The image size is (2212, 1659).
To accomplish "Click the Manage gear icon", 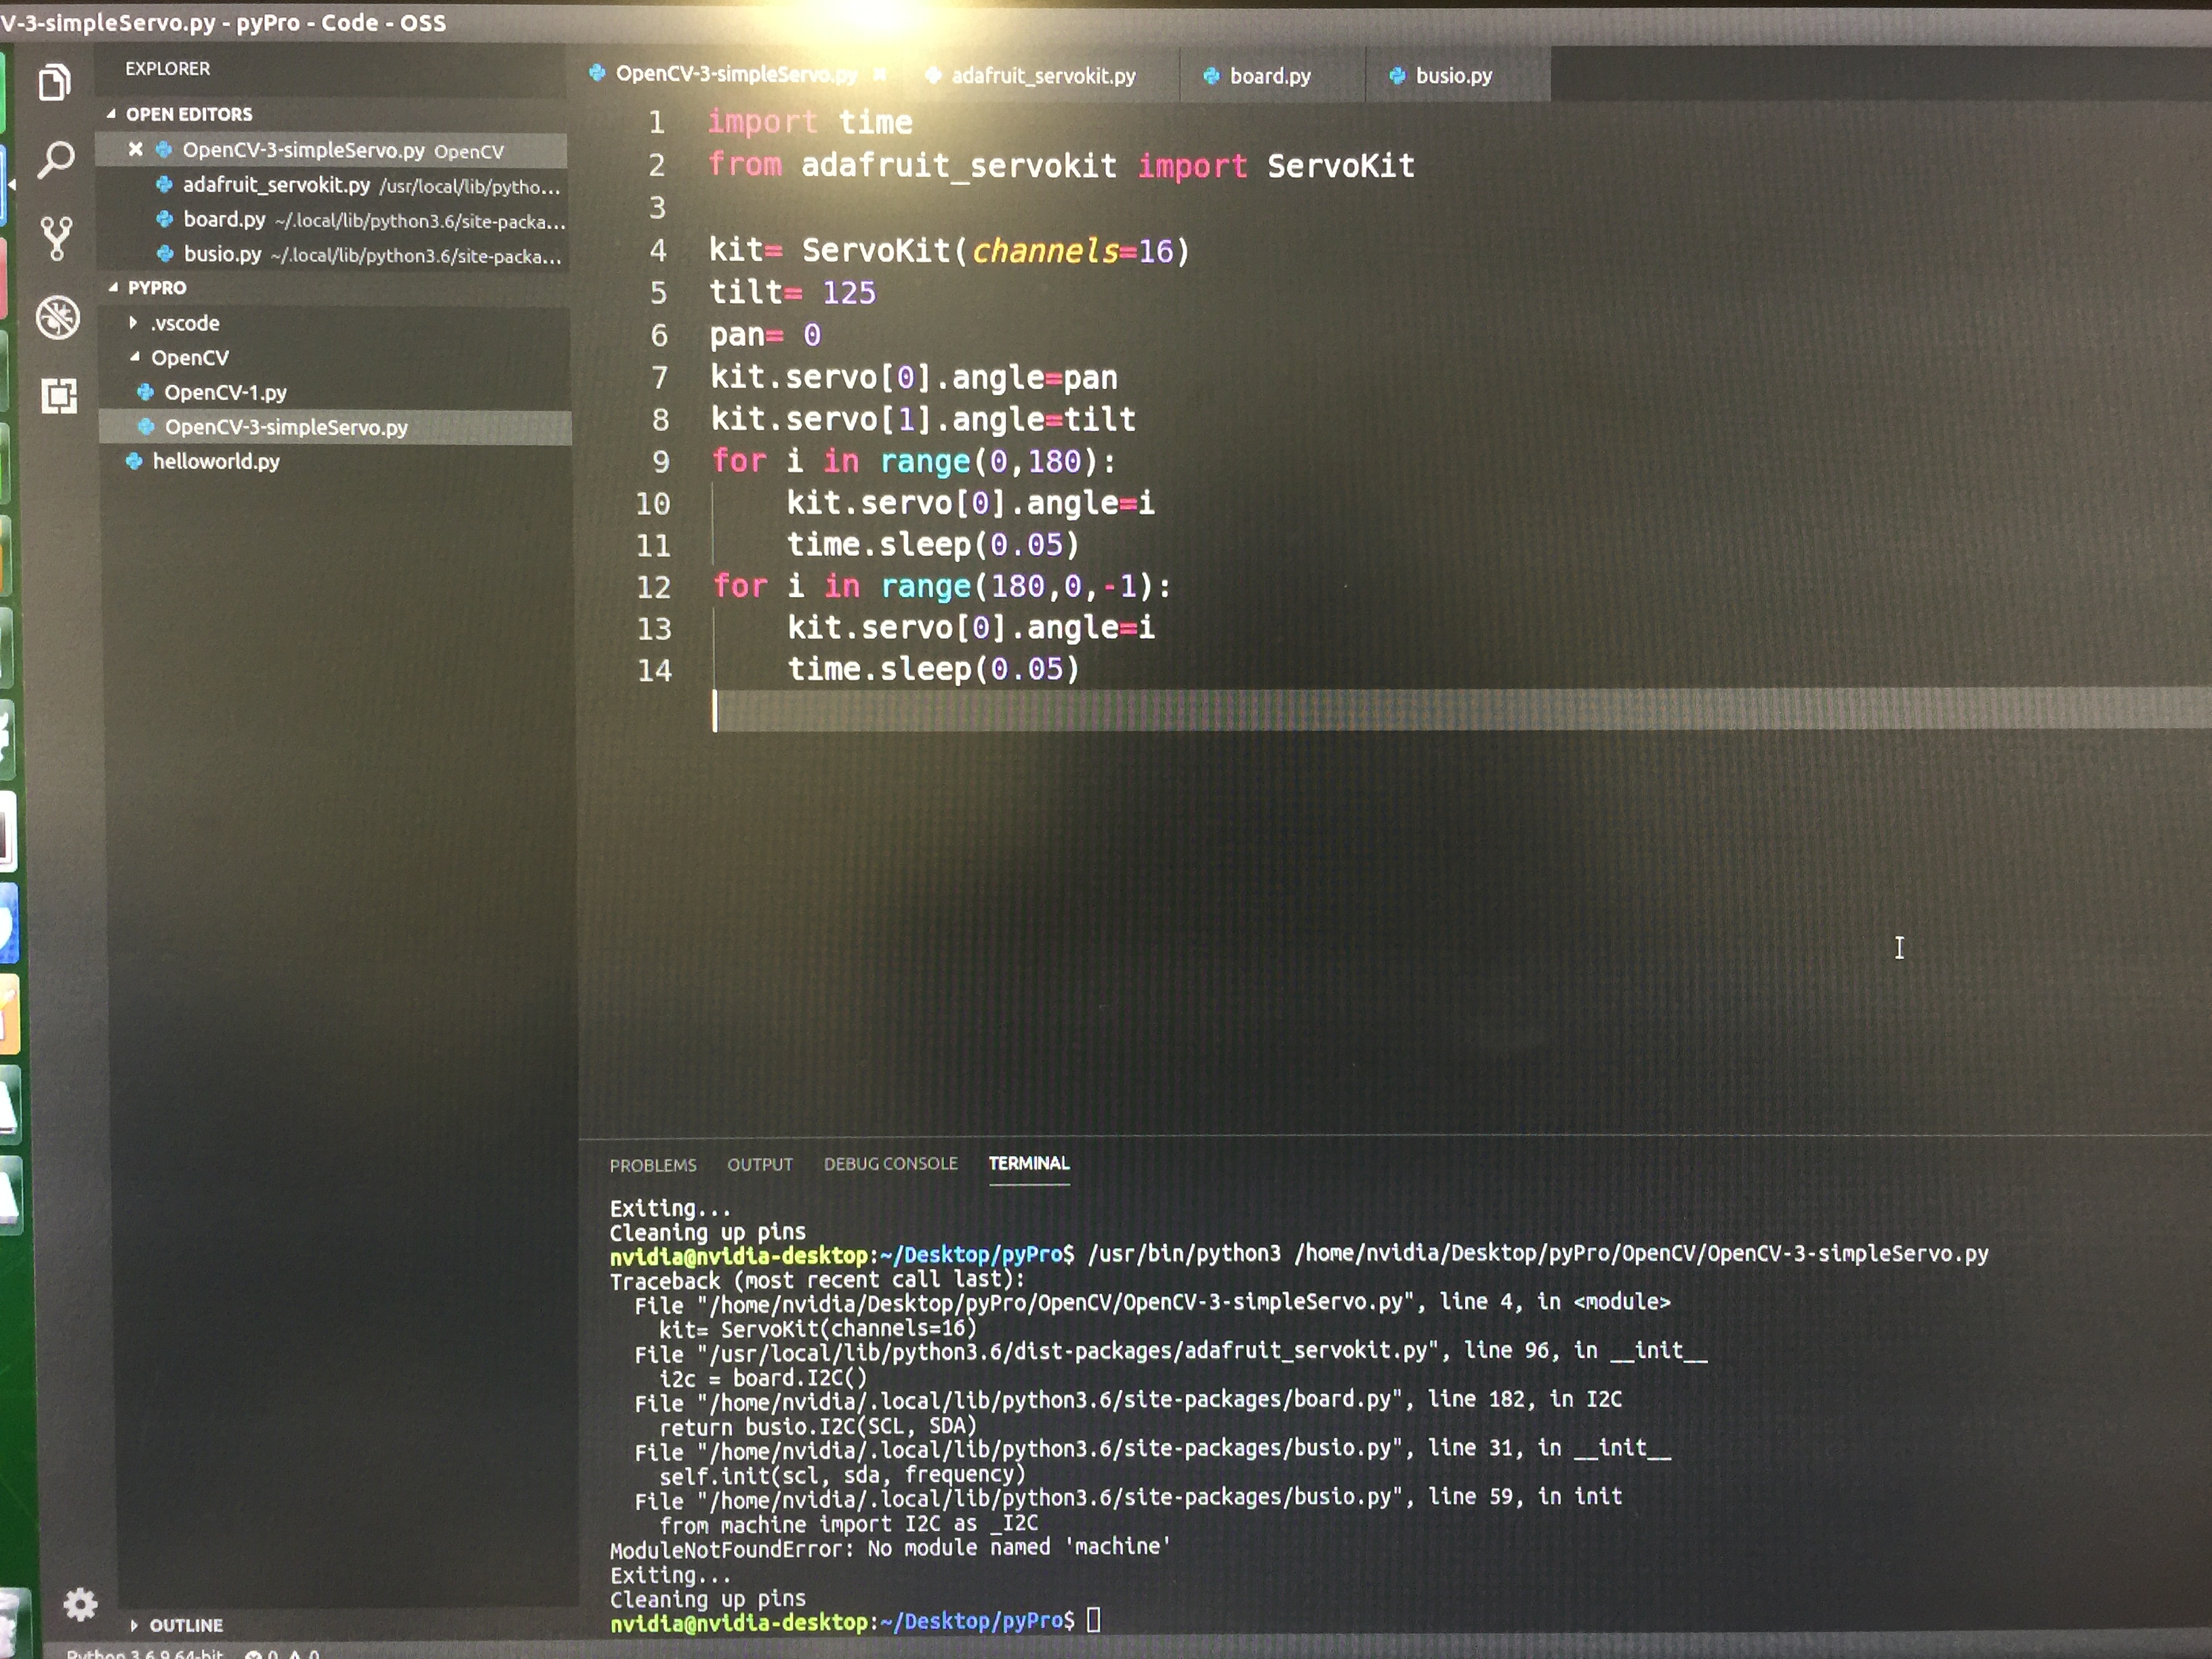I will [80, 1605].
